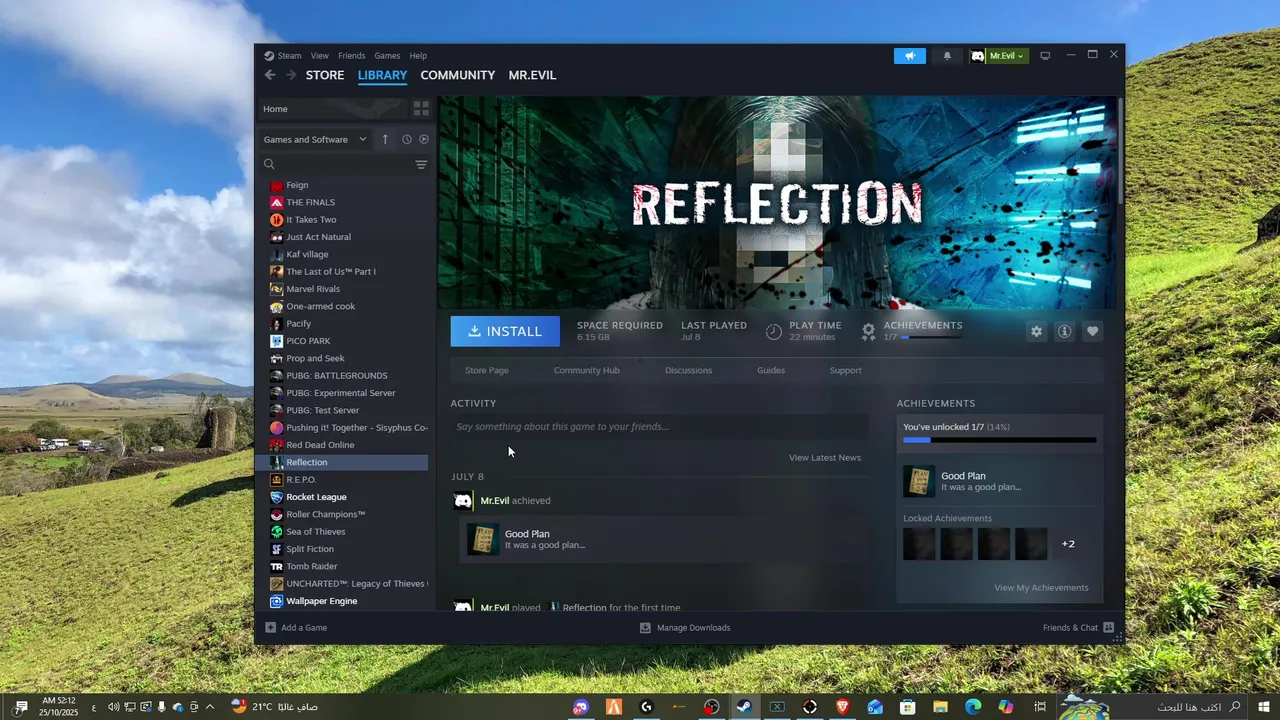
Task: Click the R.E.P.O. game icon
Action: pos(277,480)
